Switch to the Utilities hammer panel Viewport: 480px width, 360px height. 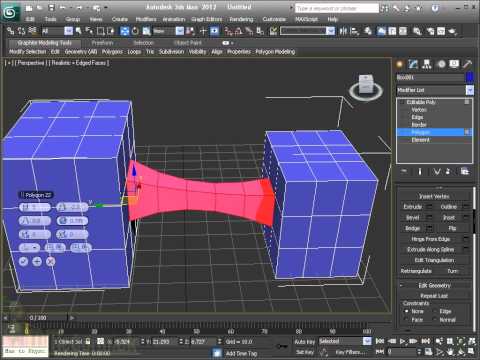click(x=467, y=64)
